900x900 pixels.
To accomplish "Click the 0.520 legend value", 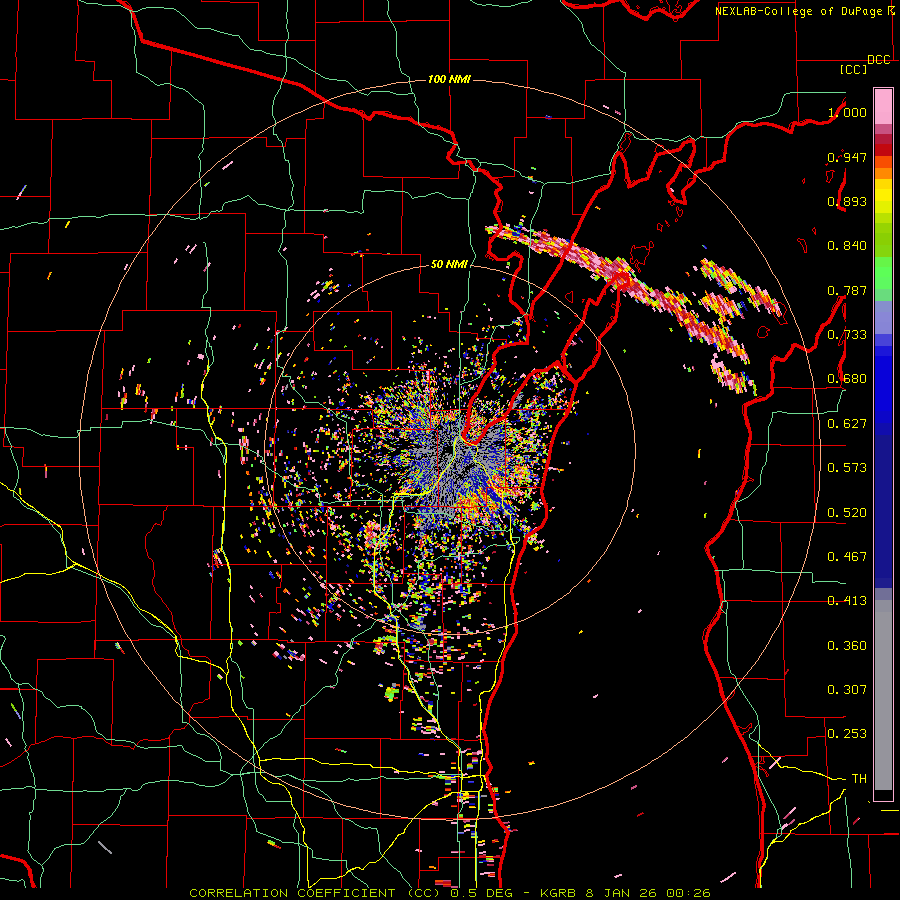I will click(x=847, y=513).
